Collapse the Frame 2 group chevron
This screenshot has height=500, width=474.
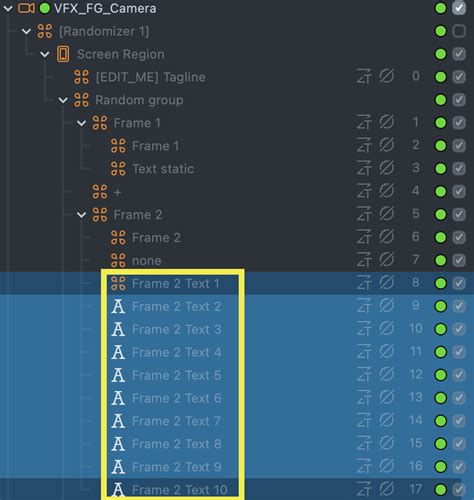[81, 215]
